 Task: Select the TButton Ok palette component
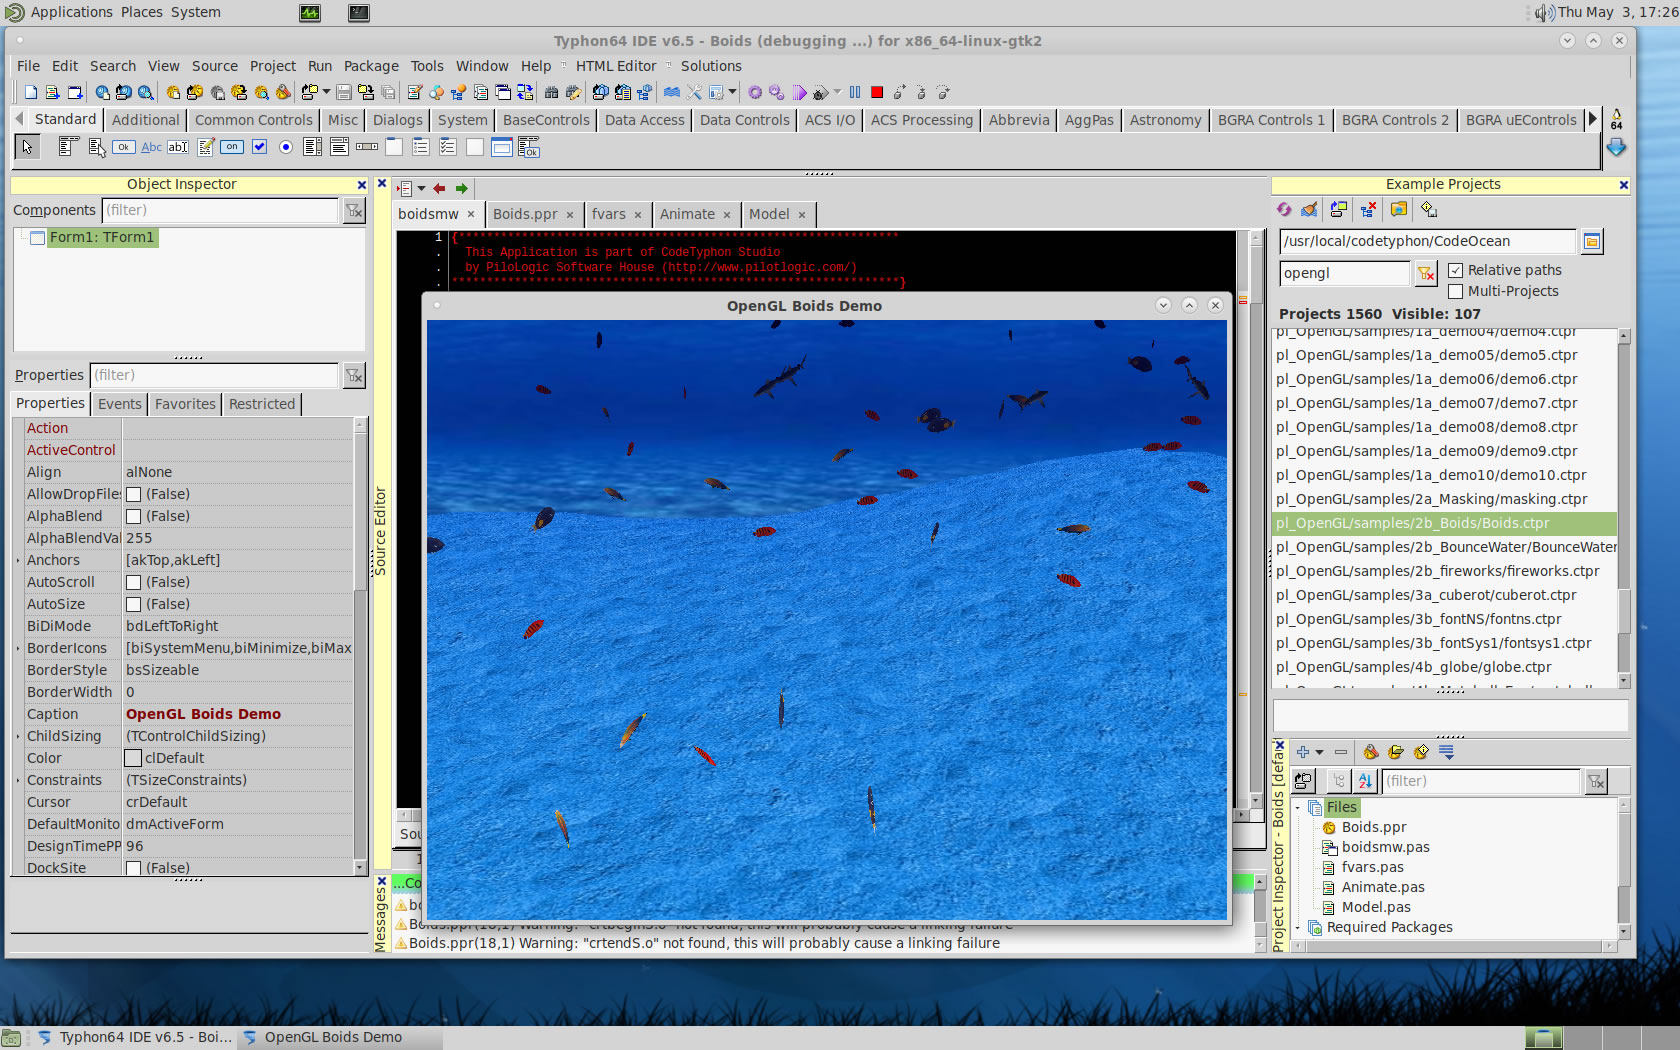pyautogui.click(x=124, y=147)
